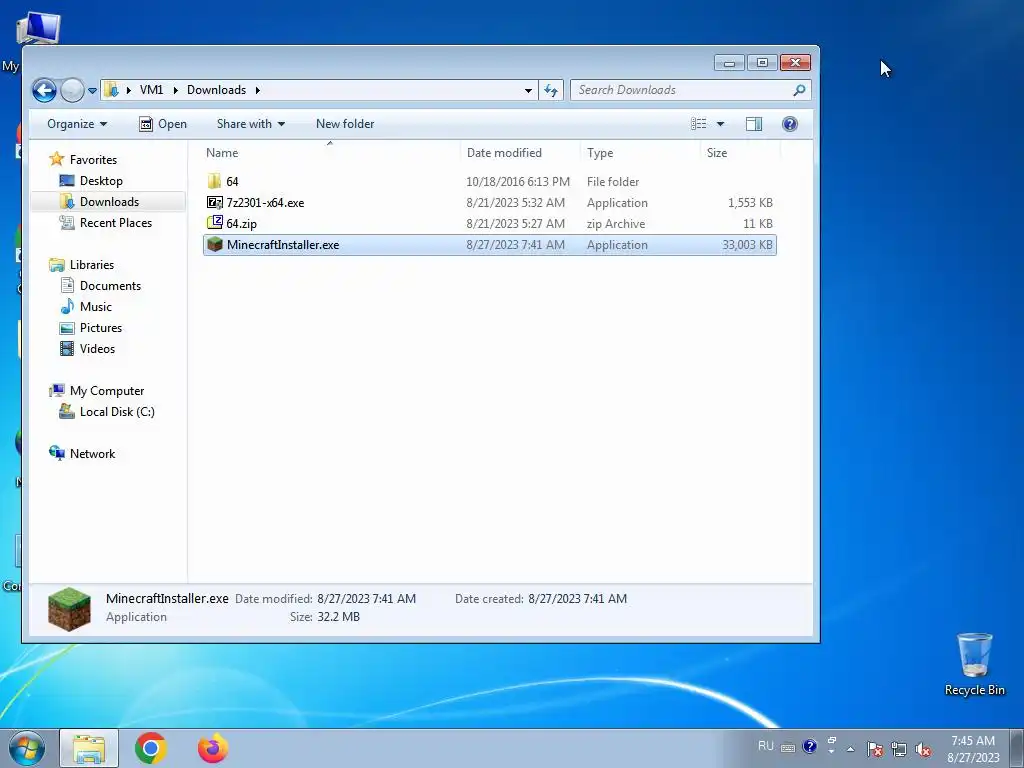Screen dimensions: 1024x768
Task: Click Show desktop at taskbar end
Action: [1017, 748]
